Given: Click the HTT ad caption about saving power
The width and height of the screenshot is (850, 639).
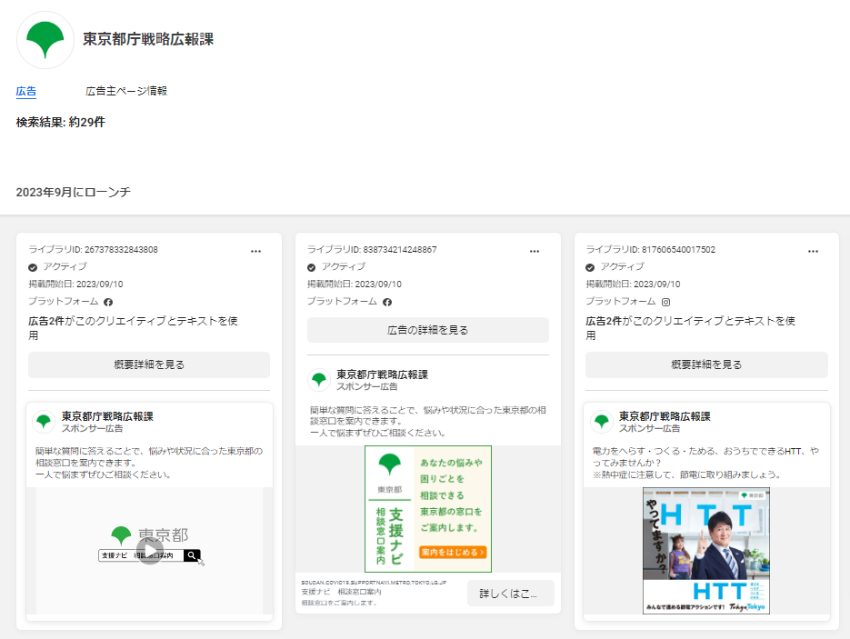Looking at the screenshot, I should click(705, 463).
